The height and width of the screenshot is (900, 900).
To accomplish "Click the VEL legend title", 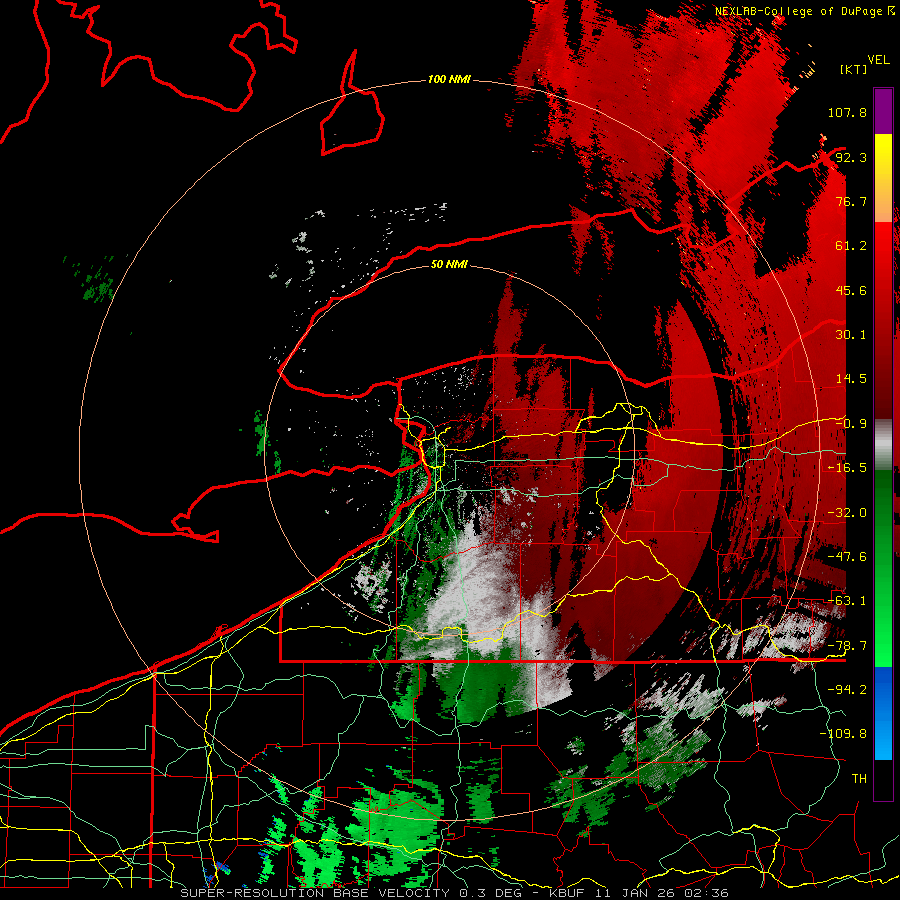I will [x=878, y=60].
